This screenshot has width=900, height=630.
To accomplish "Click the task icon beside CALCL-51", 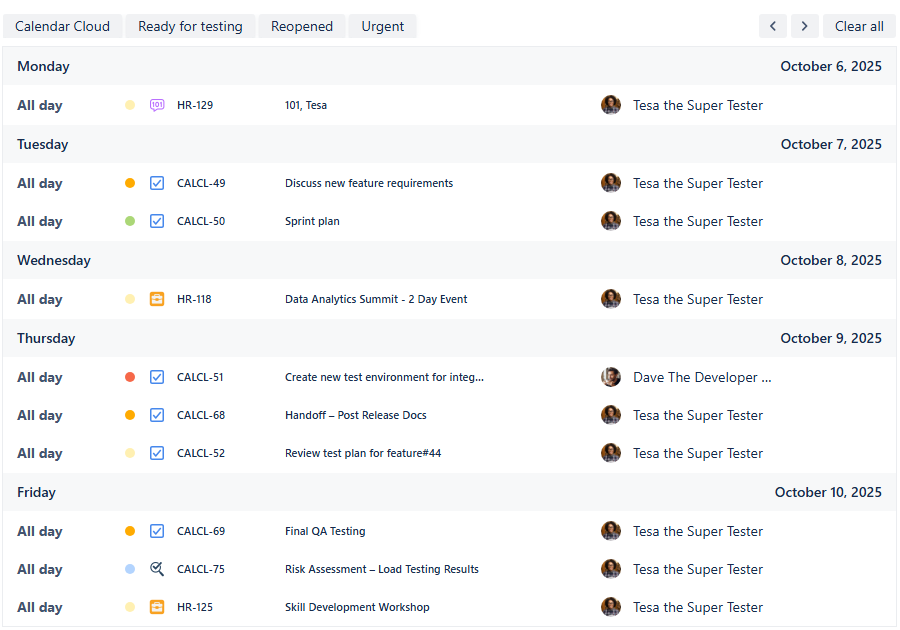I will [x=157, y=377].
